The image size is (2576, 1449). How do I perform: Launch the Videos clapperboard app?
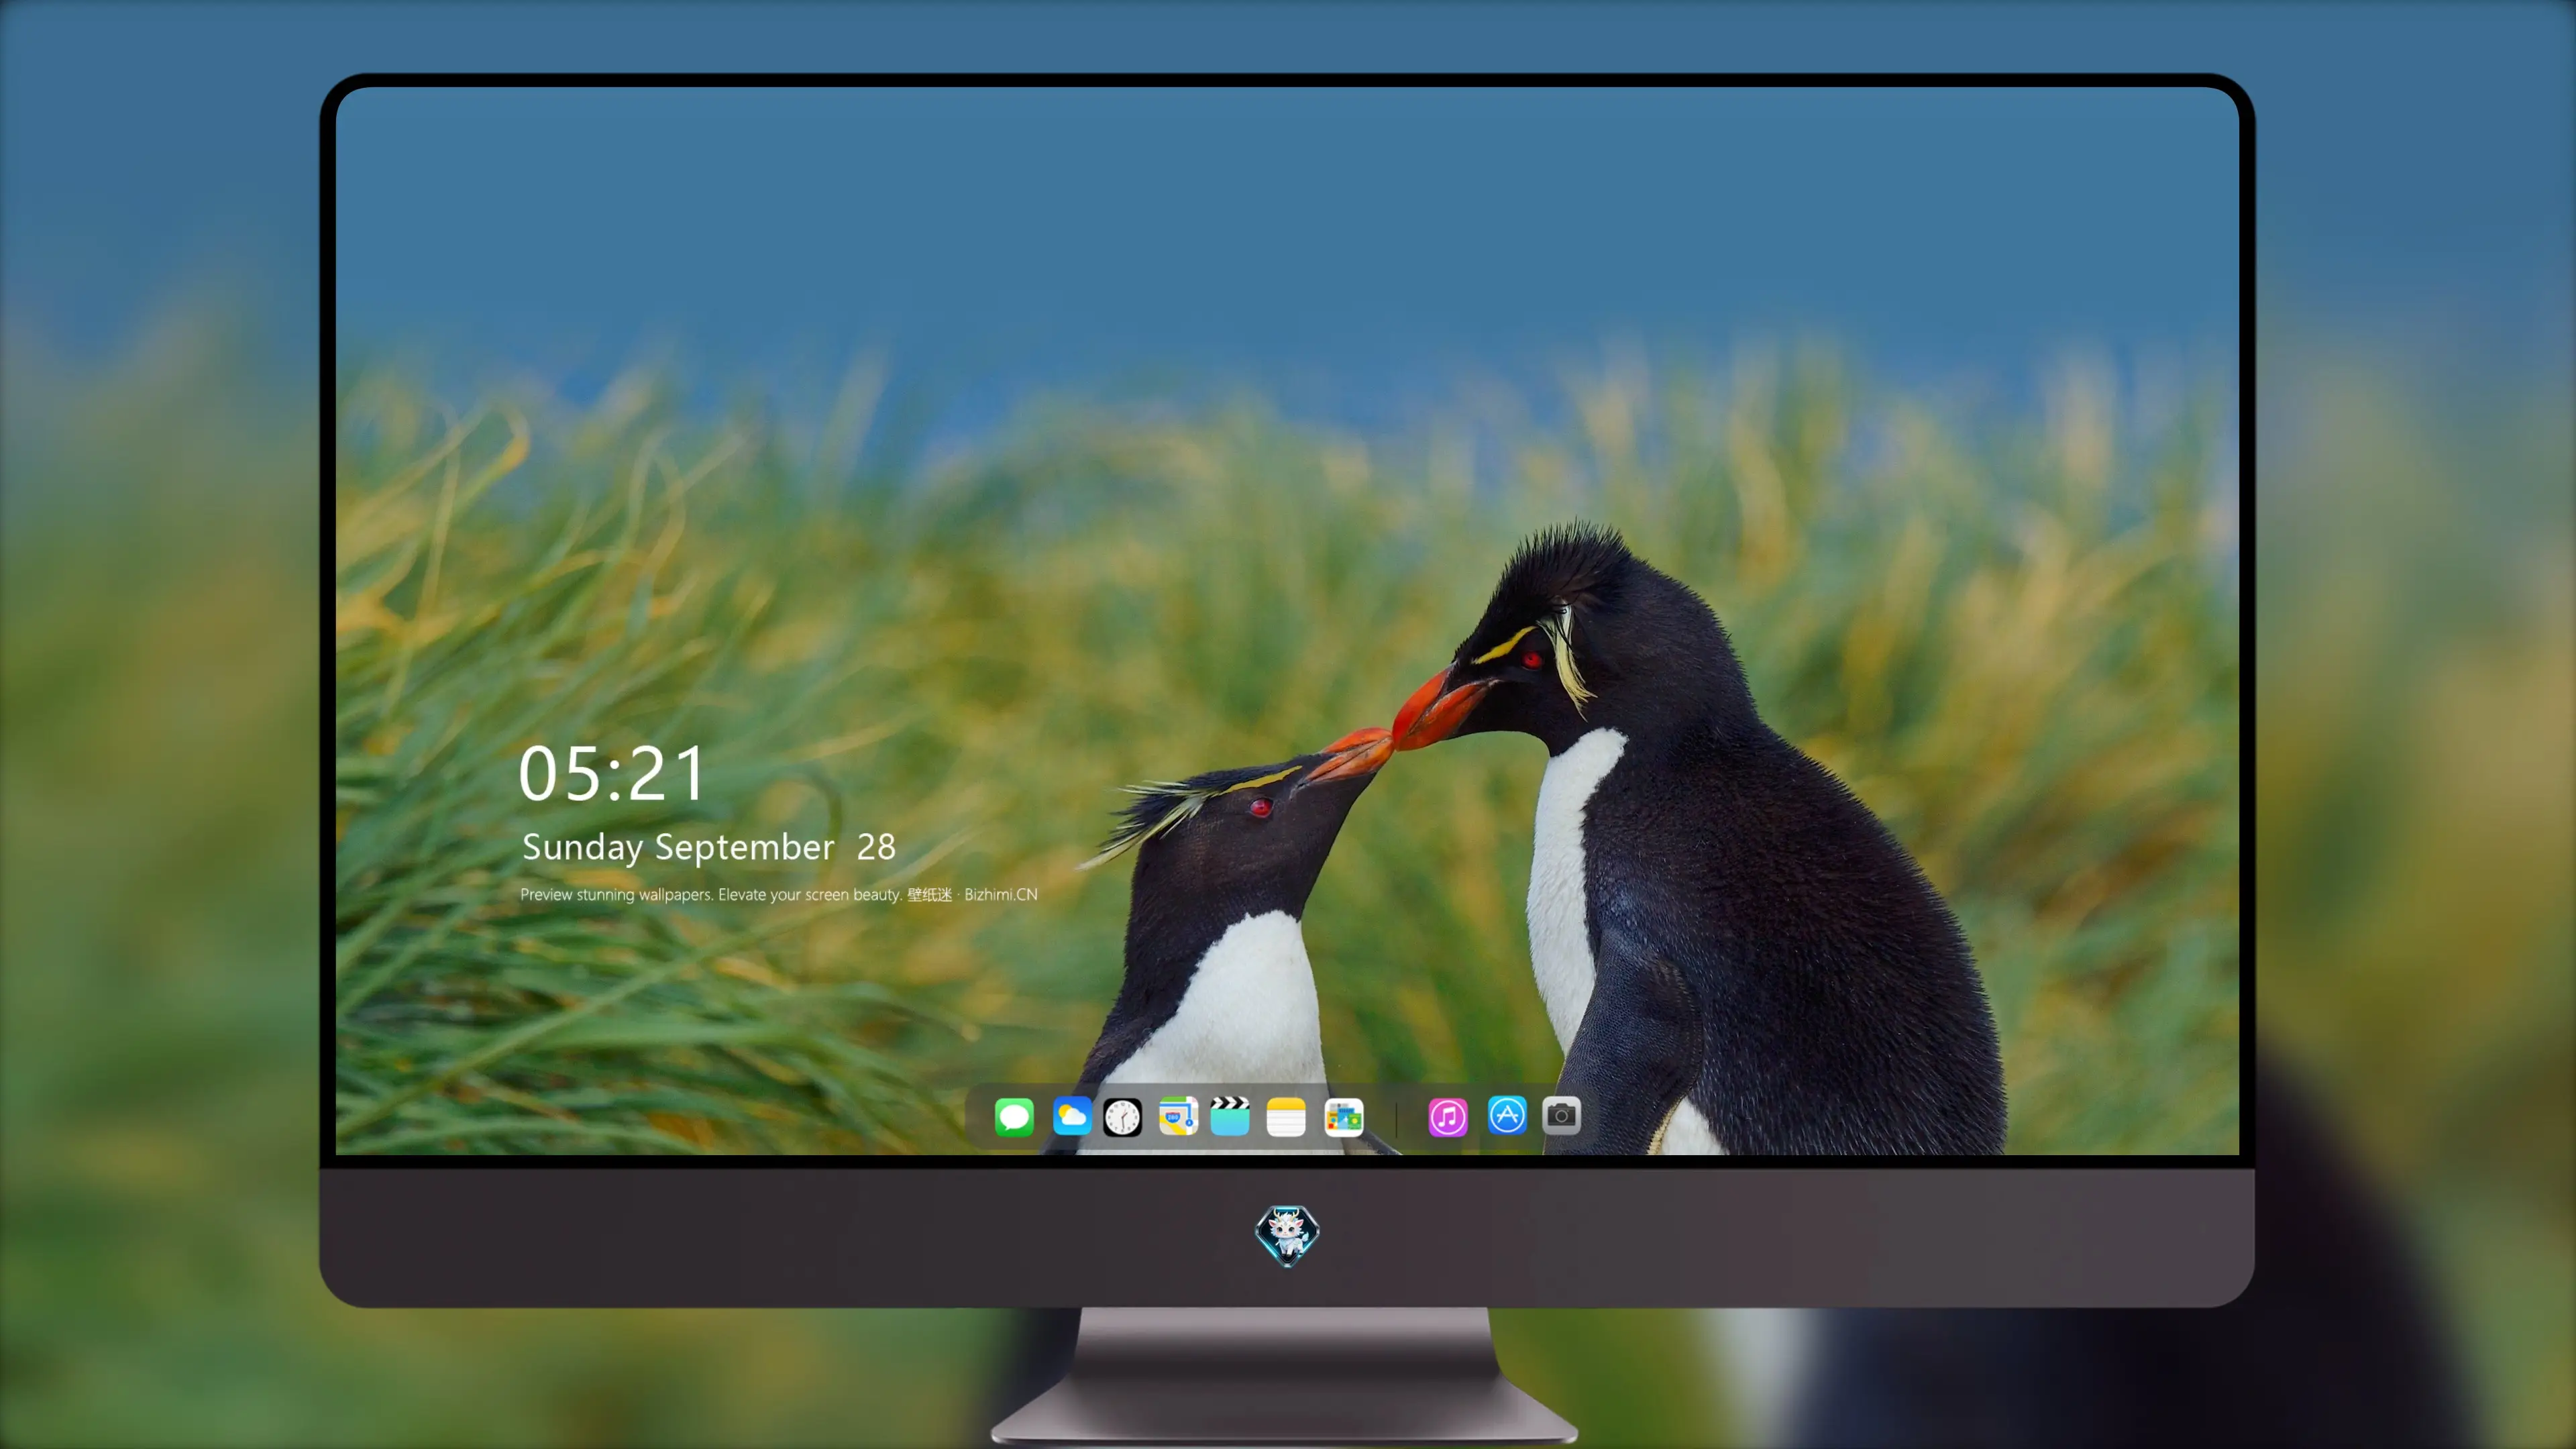(1230, 1116)
